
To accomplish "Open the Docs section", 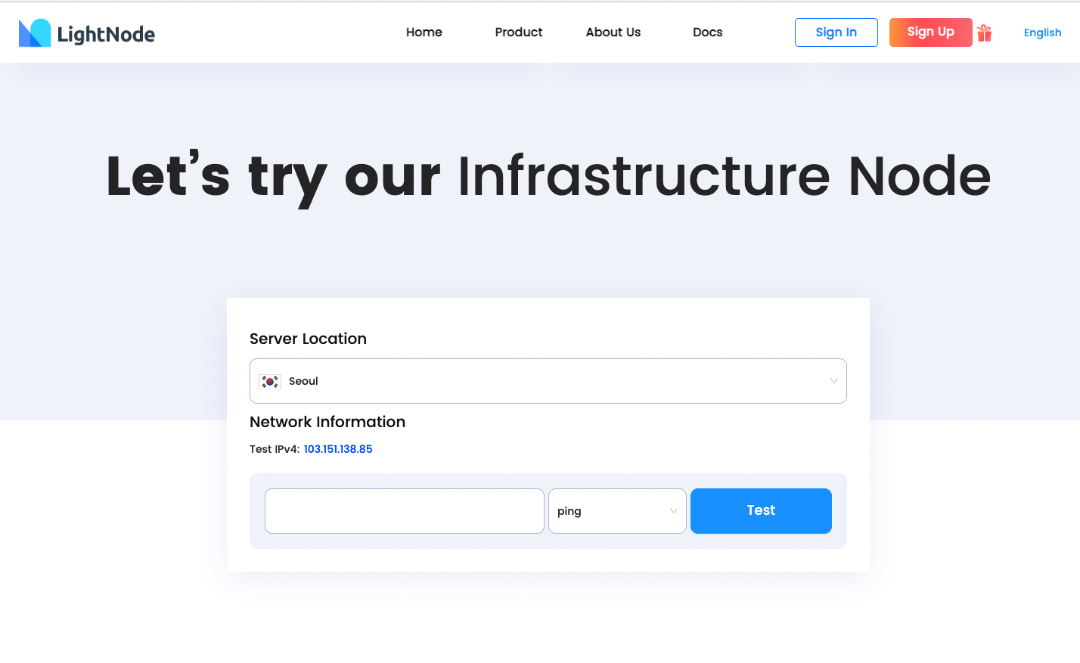I will pyautogui.click(x=707, y=31).
